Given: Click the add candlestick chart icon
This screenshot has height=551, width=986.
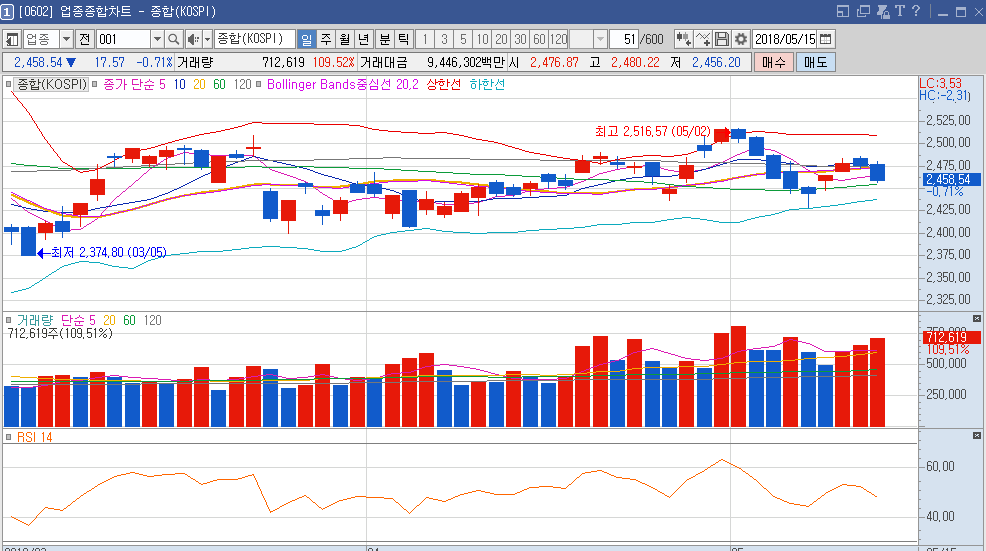Looking at the screenshot, I should coord(684,39).
